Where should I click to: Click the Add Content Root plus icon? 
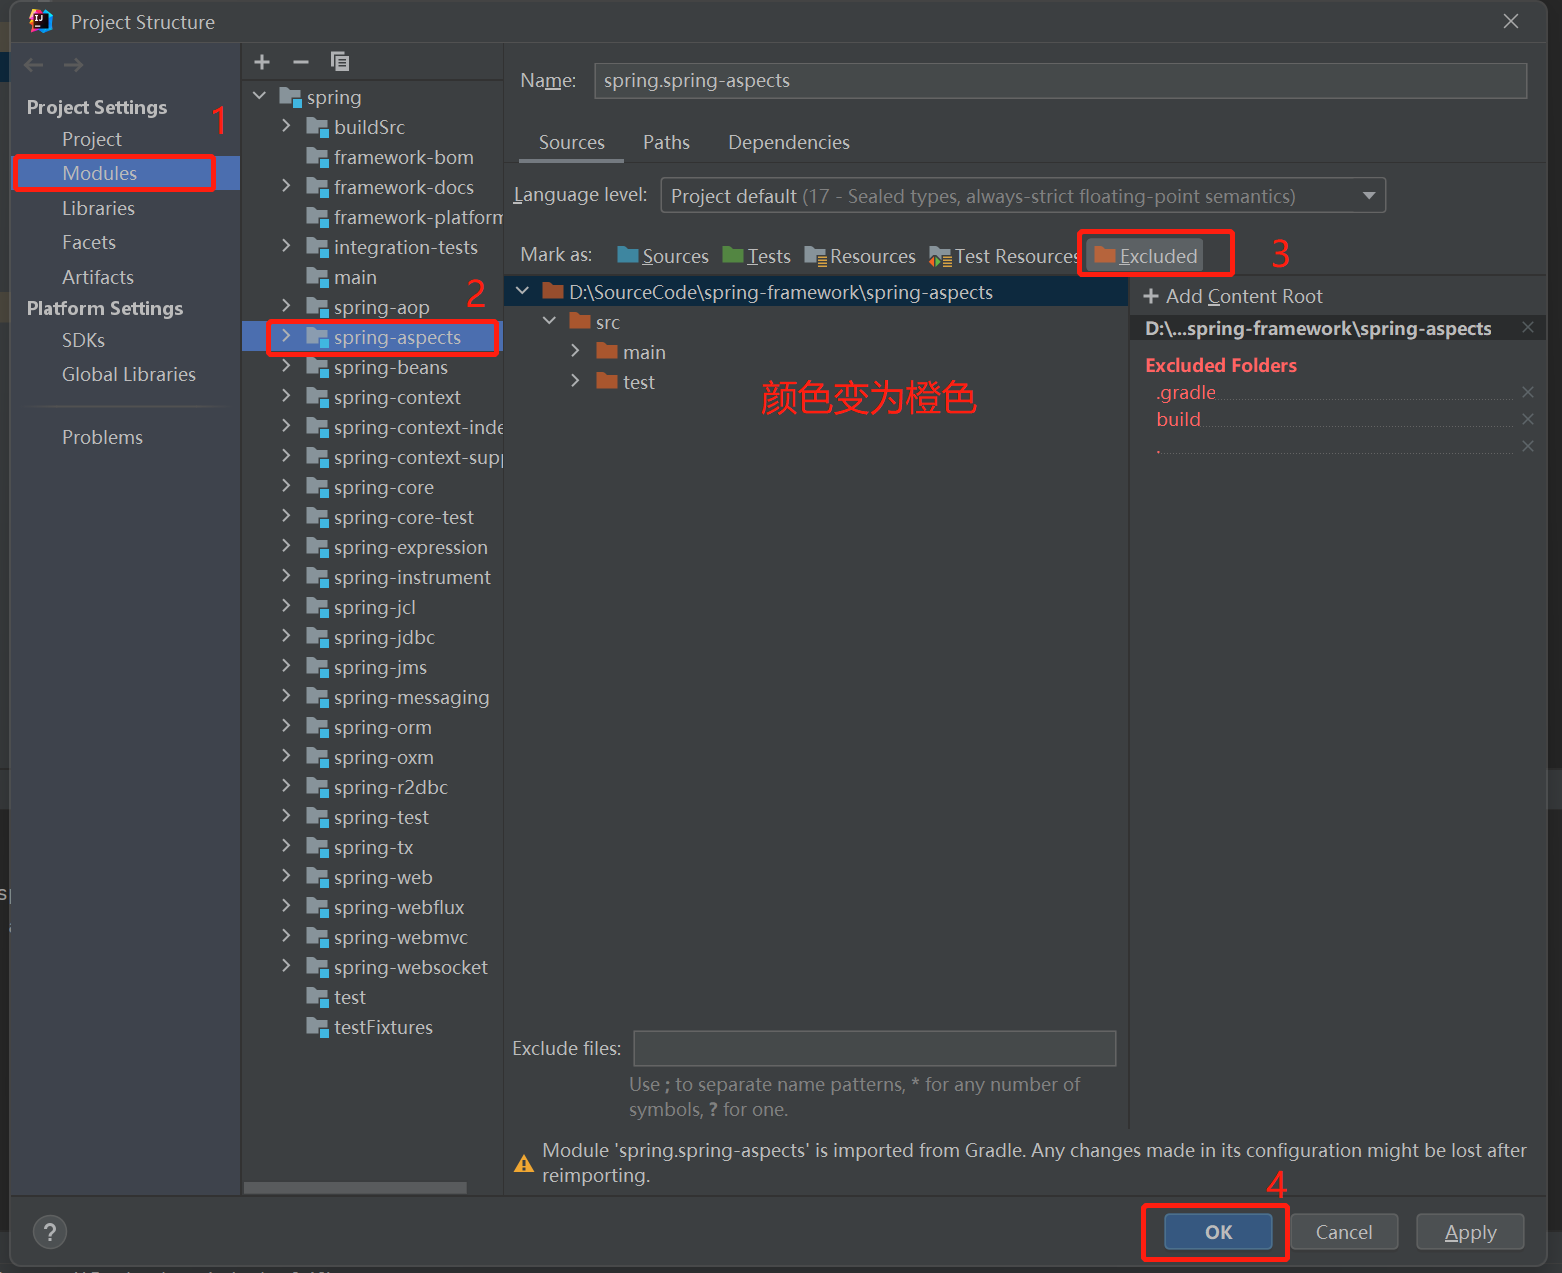(1151, 296)
